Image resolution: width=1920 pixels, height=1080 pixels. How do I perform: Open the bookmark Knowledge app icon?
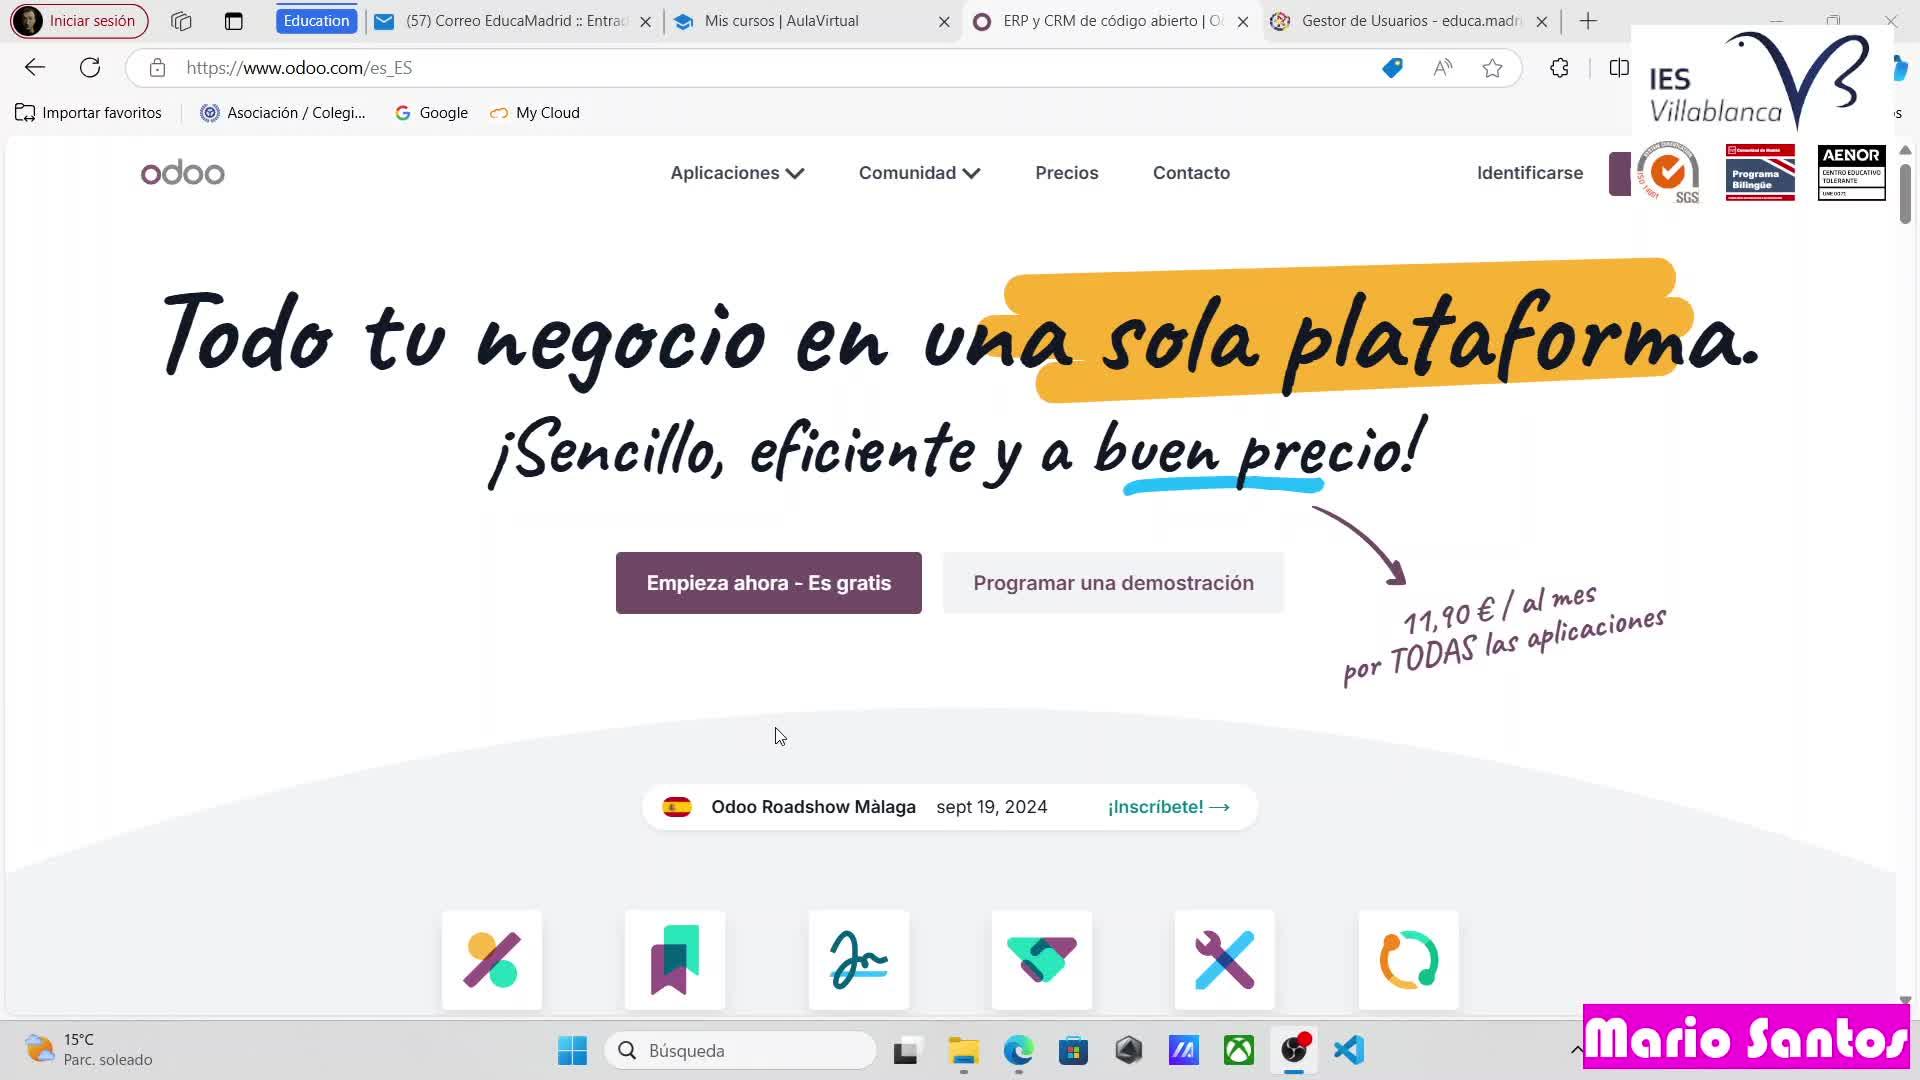point(675,960)
